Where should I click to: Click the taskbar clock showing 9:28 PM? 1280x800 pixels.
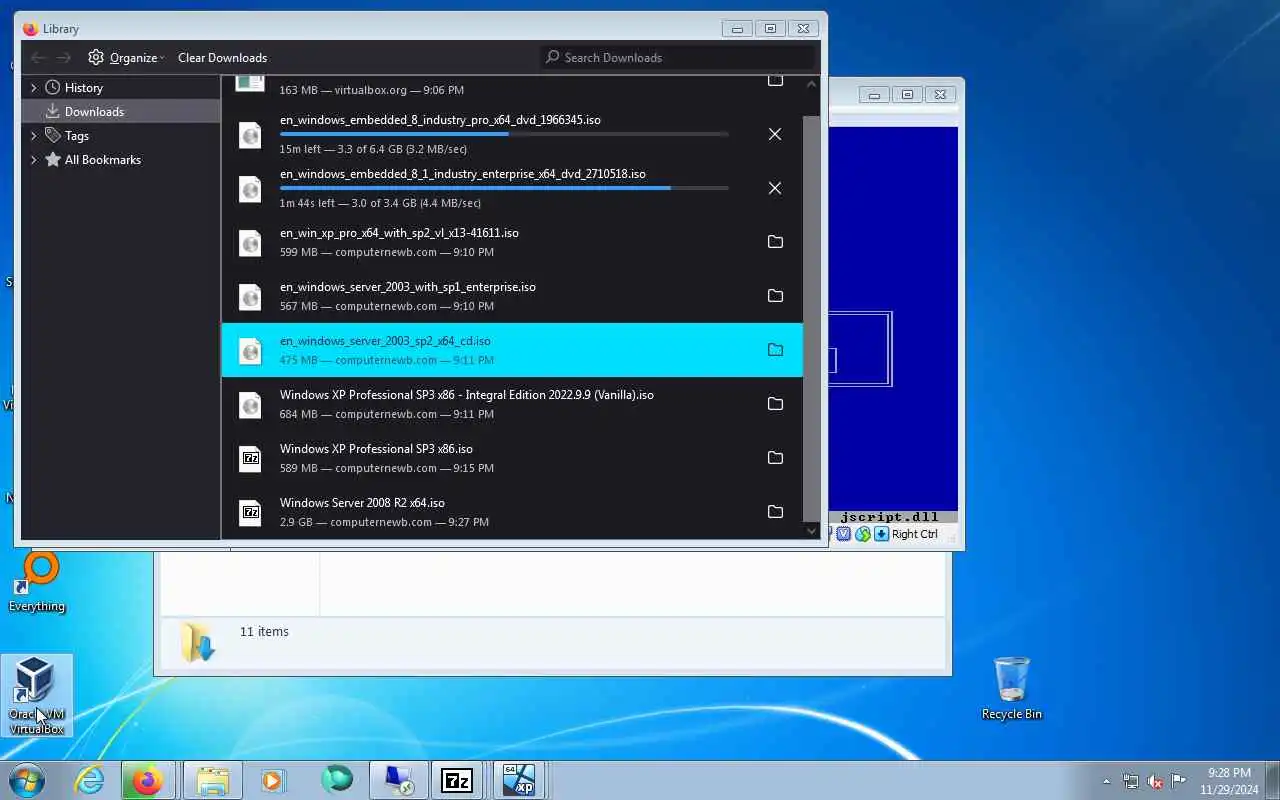pos(1229,781)
